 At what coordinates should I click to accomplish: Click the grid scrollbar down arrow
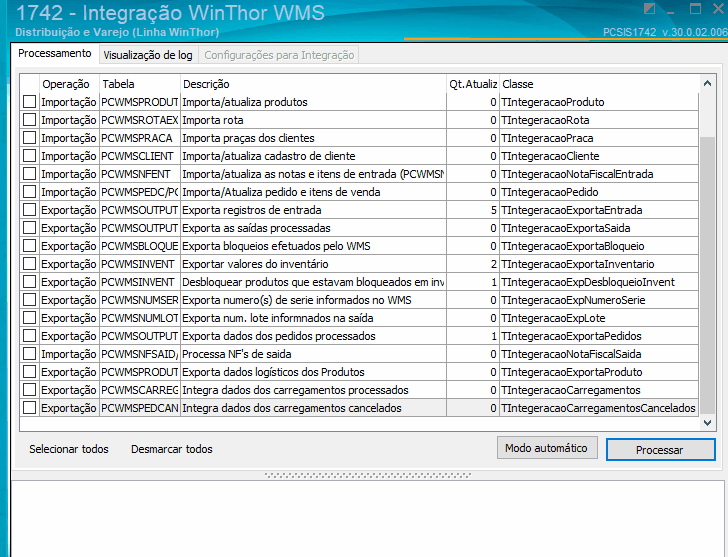[x=707, y=423]
